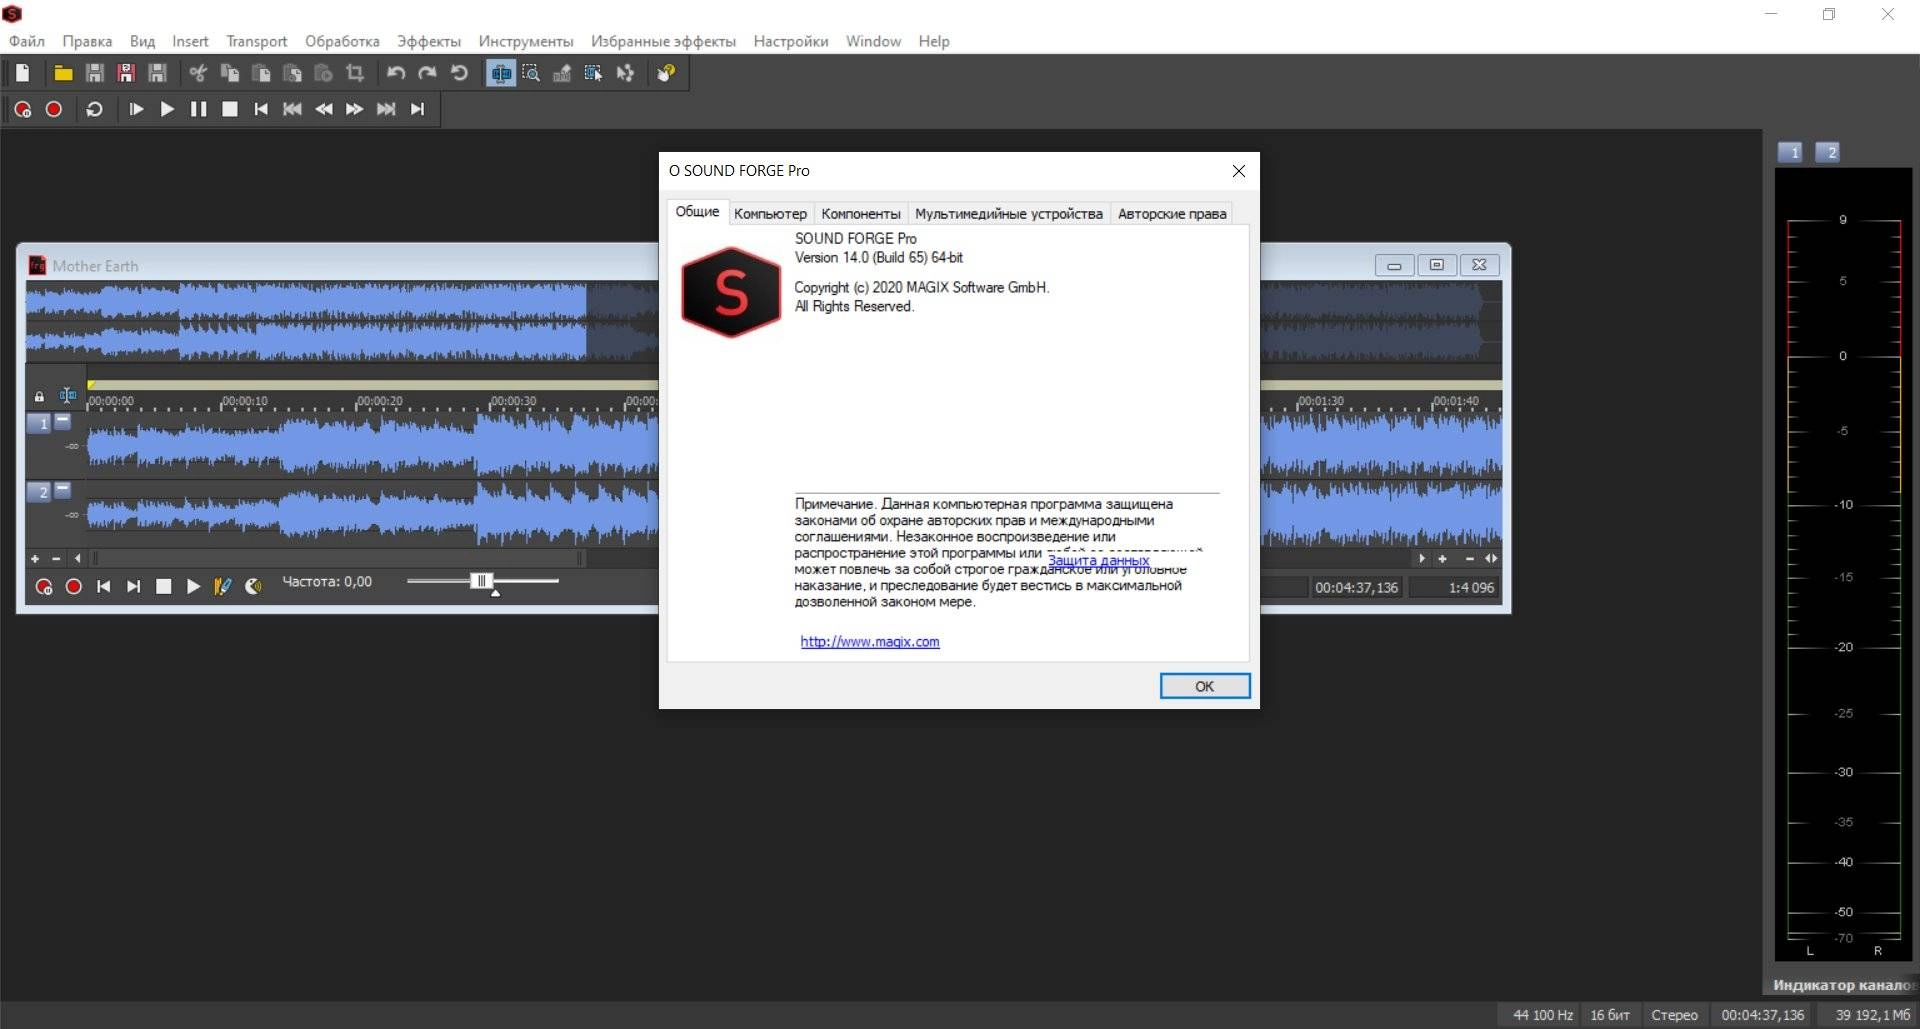Click the Copy icon in the toolbar
Viewport: 1920px width, 1029px height.
click(230, 73)
